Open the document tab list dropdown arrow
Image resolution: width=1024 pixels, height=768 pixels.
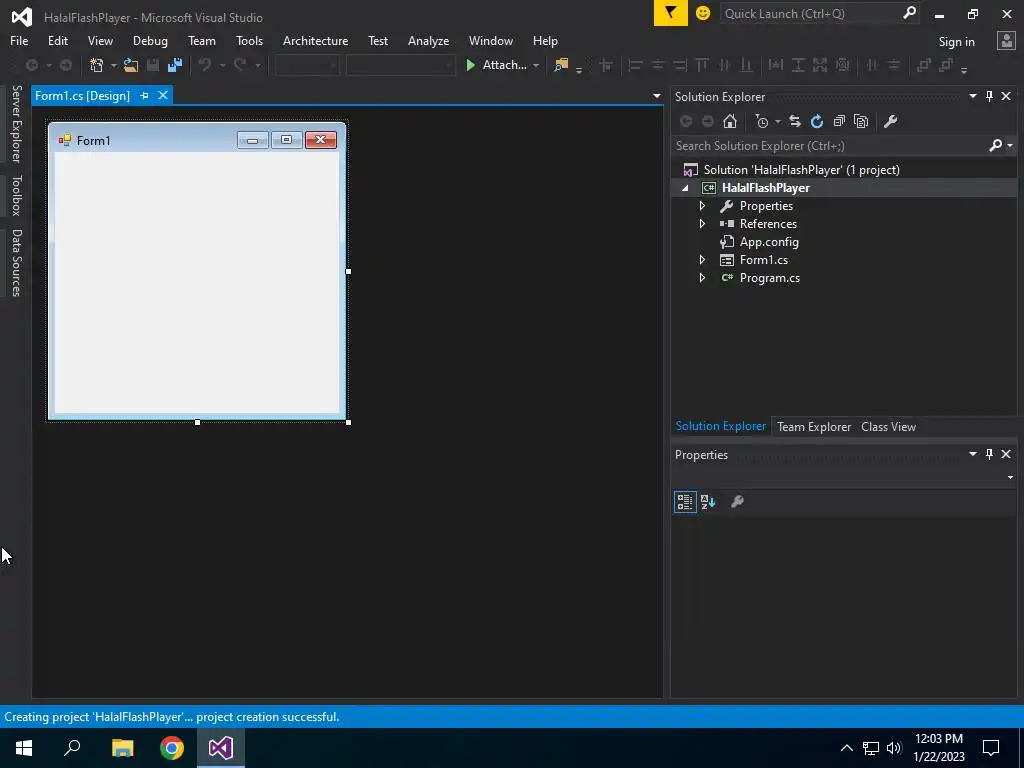(x=656, y=96)
